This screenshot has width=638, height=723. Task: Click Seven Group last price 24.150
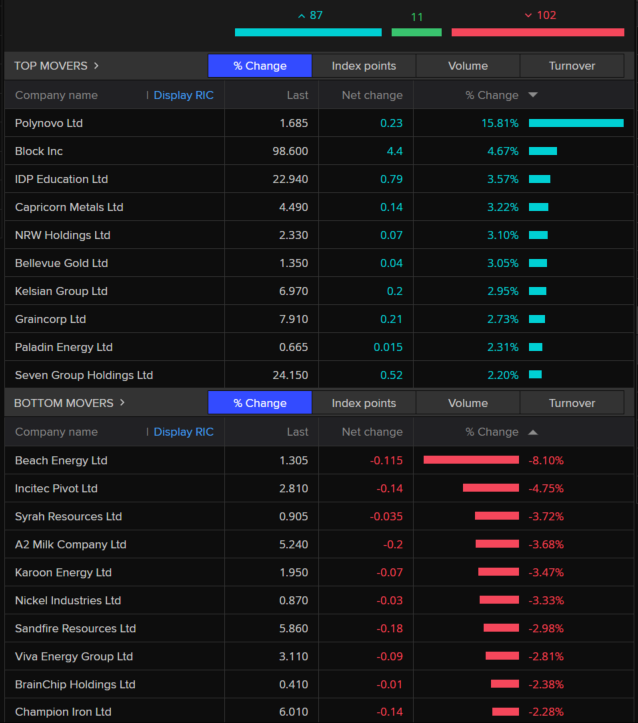coord(290,375)
